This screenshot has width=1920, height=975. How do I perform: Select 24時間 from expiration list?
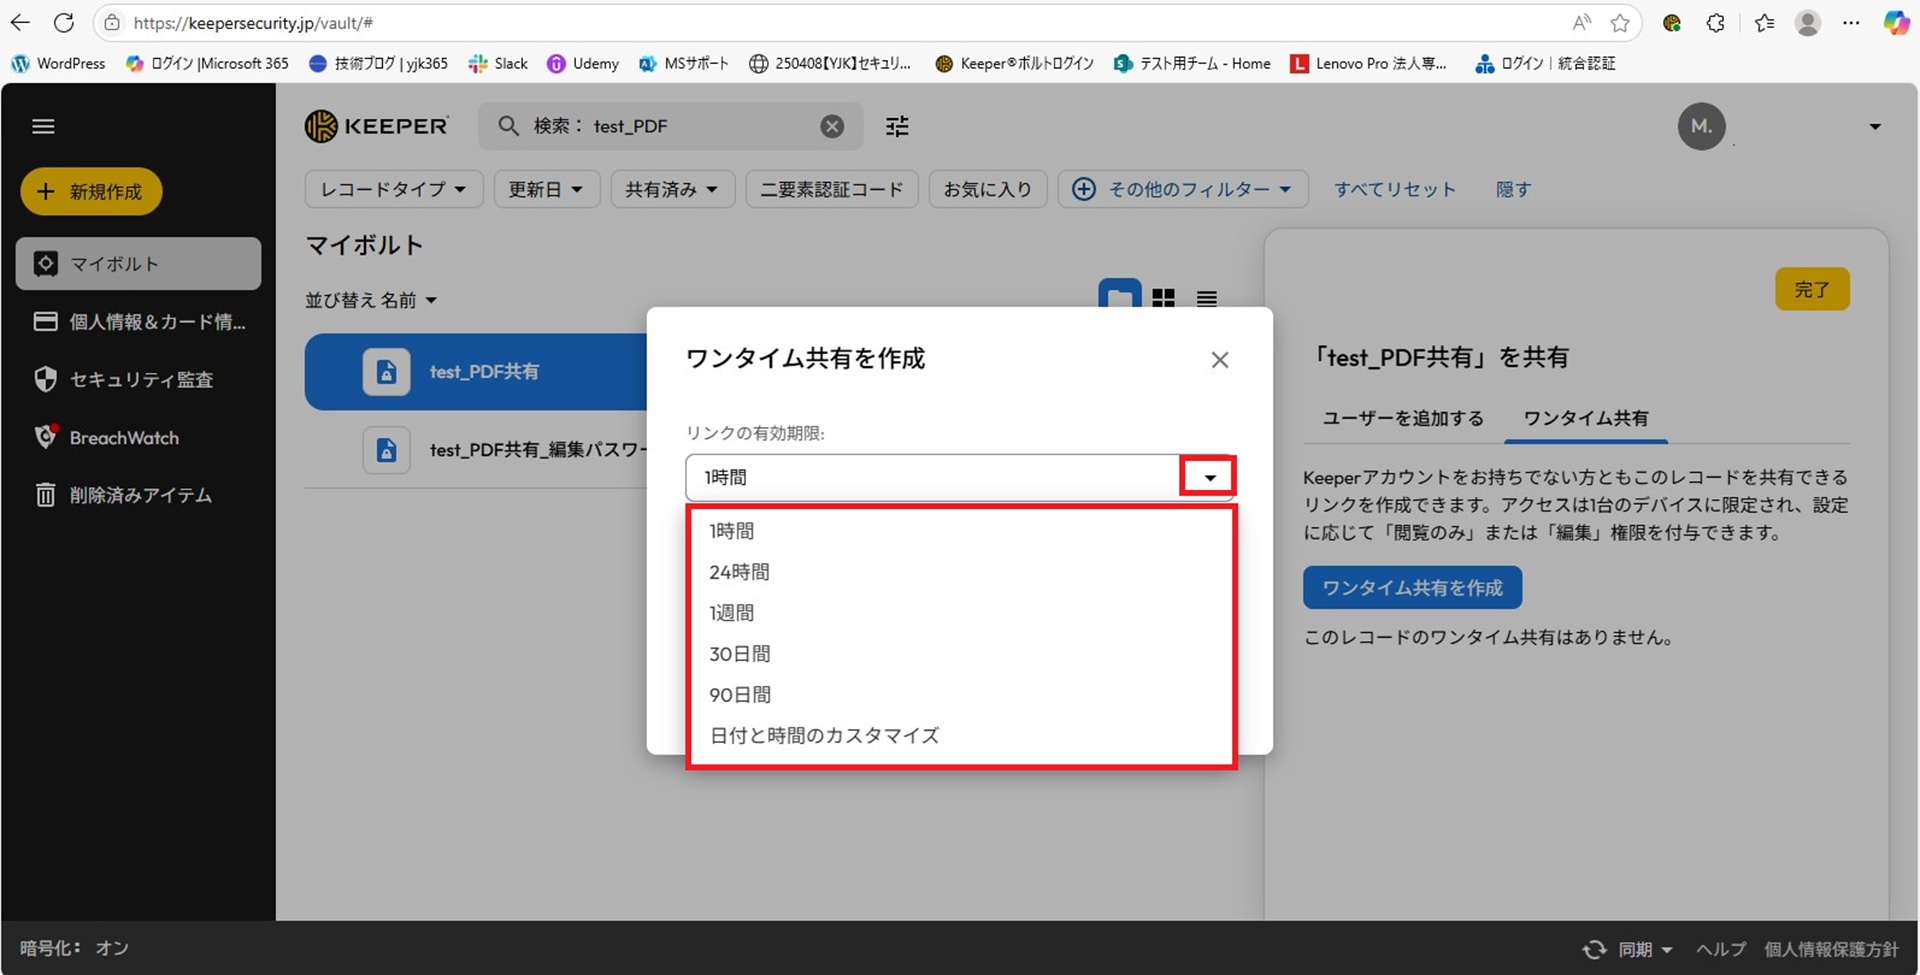[x=739, y=572]
